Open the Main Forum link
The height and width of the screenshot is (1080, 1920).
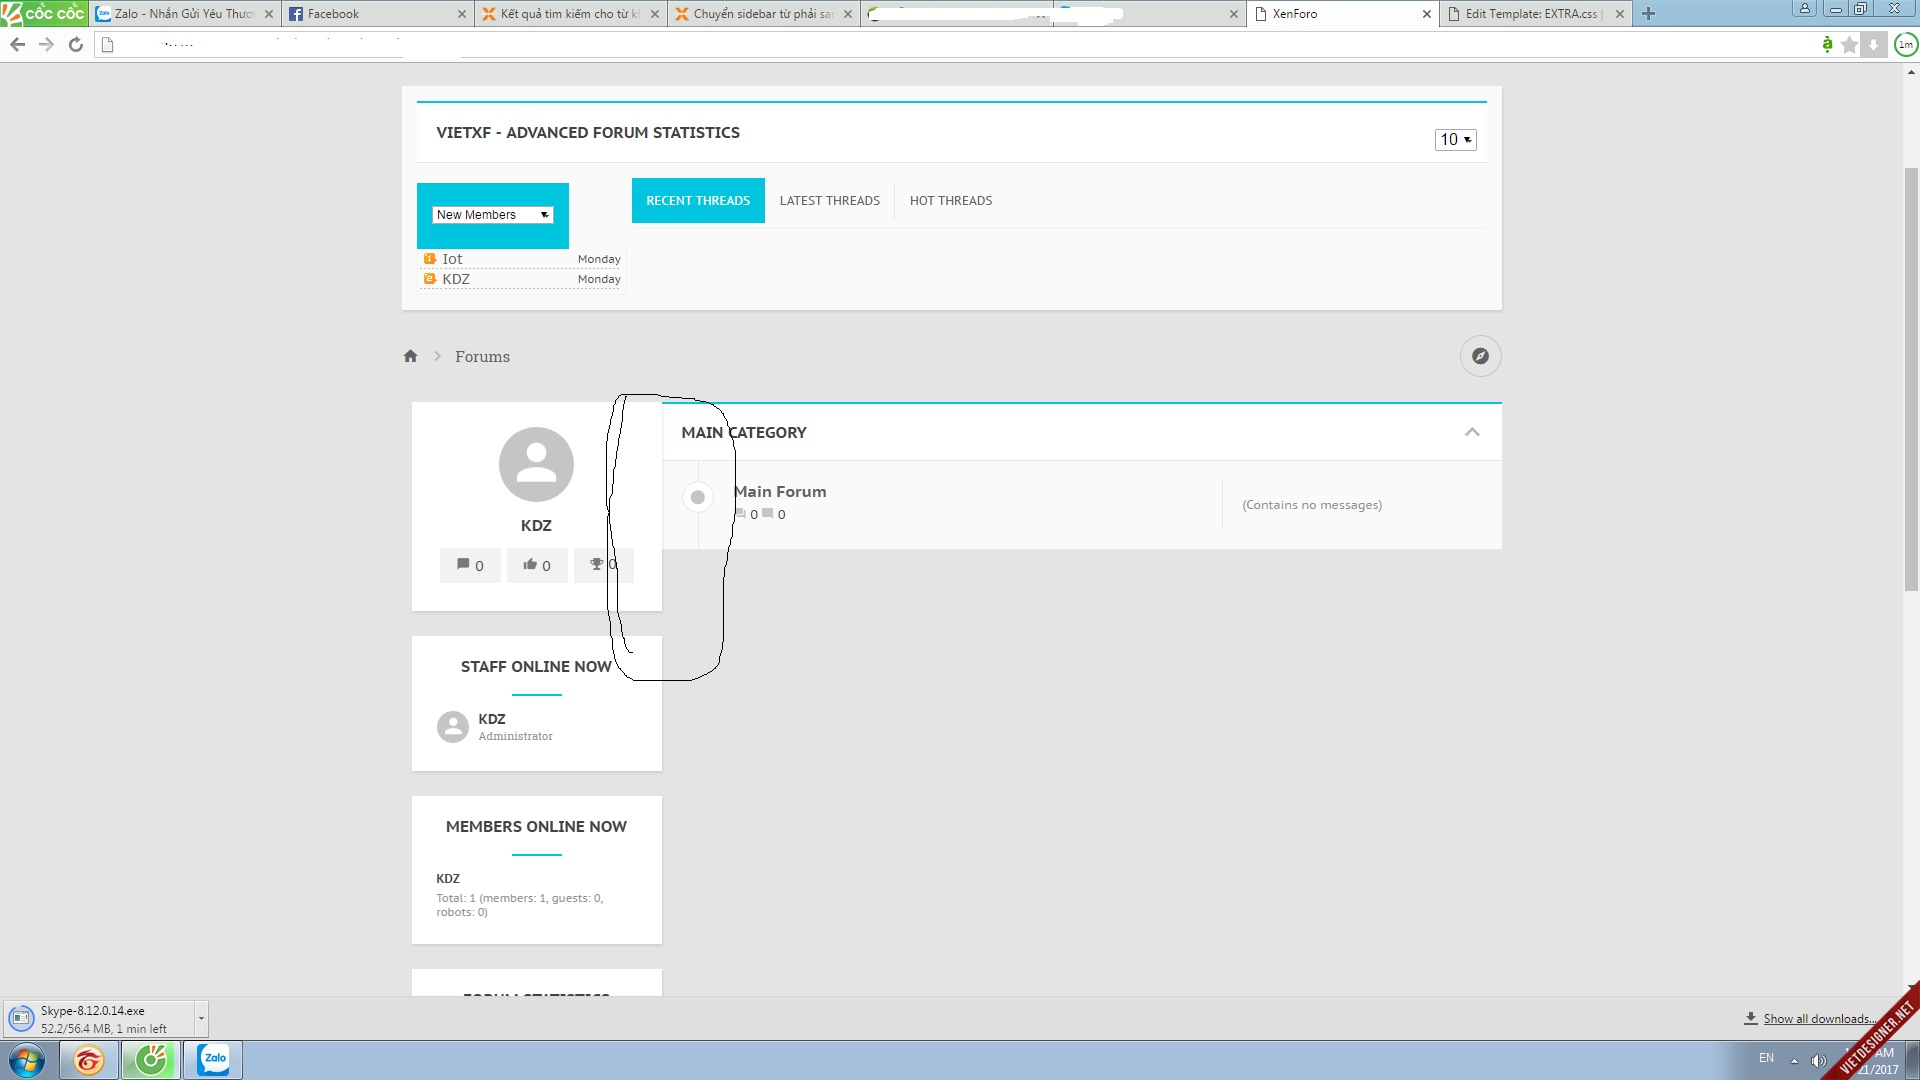[x=780, y=492]
